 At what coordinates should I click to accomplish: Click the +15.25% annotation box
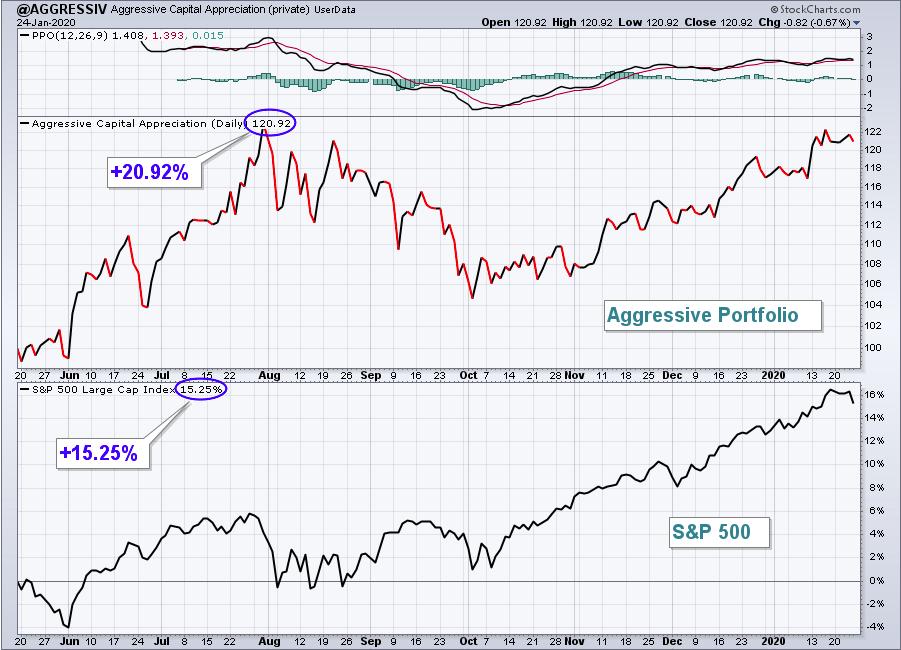click(x=103, y=453)
